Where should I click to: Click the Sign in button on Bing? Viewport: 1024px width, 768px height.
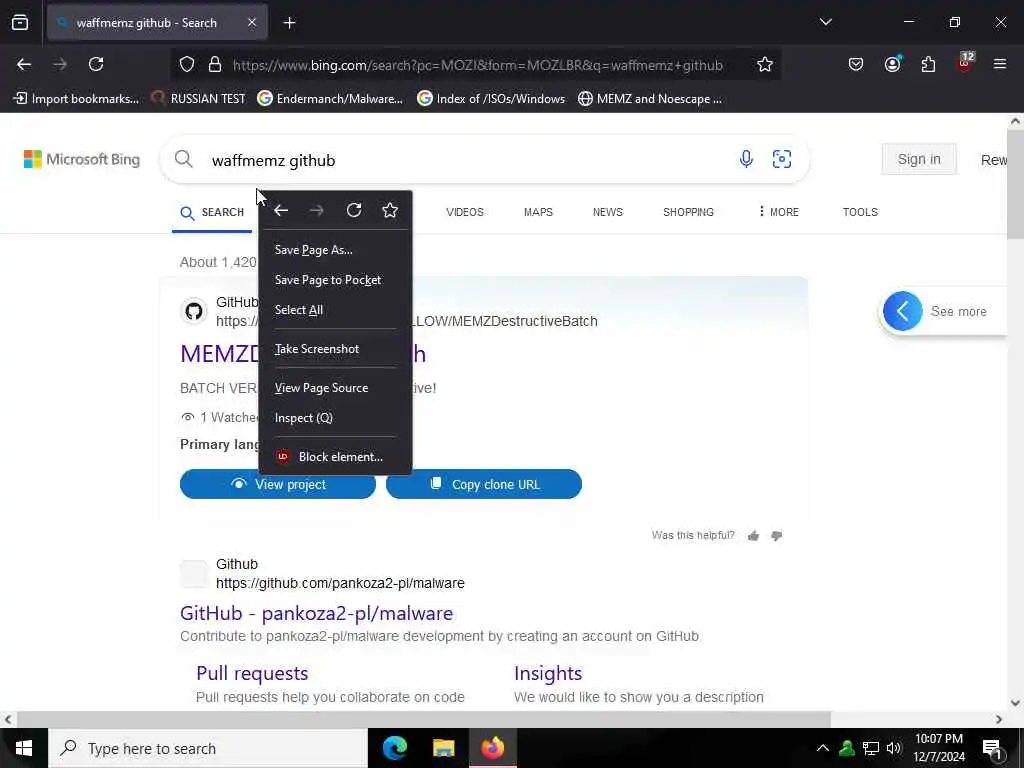click(x=919, y=159)
